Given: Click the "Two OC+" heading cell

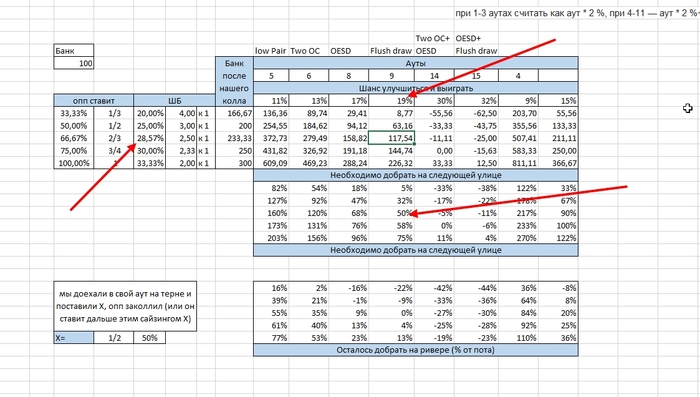Looking at the screenshot, I should tap(433, 38).
